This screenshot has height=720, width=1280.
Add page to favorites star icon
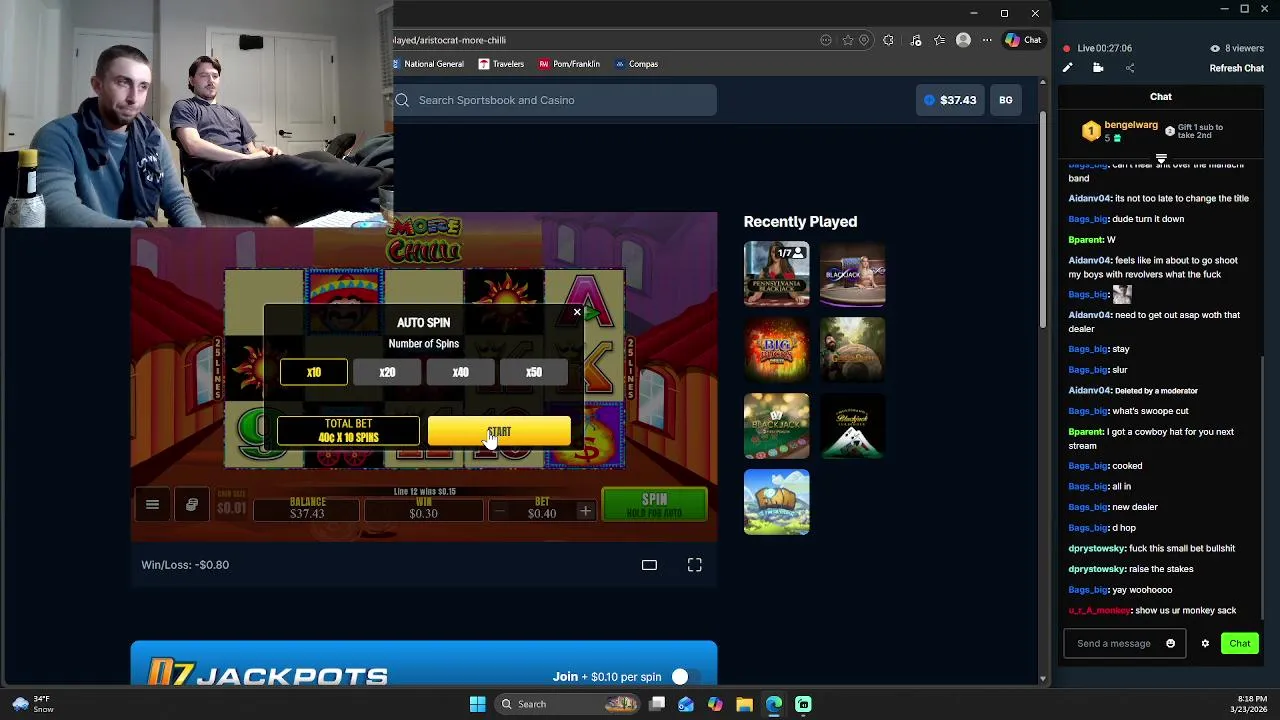coord(848,40)
